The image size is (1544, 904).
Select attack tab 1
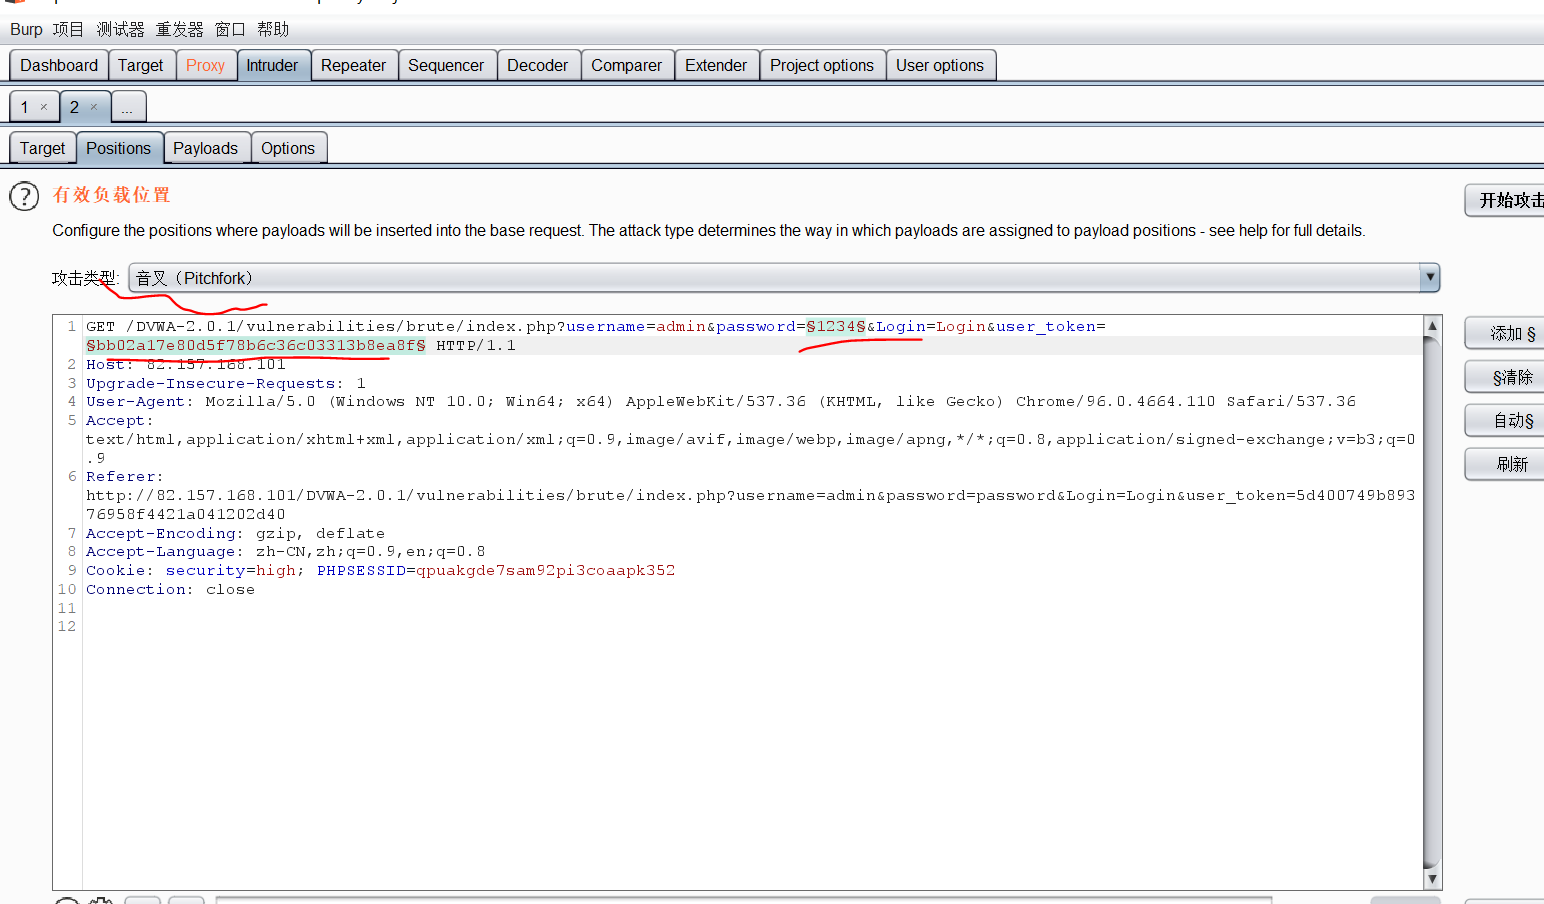[x=25, y=107]
